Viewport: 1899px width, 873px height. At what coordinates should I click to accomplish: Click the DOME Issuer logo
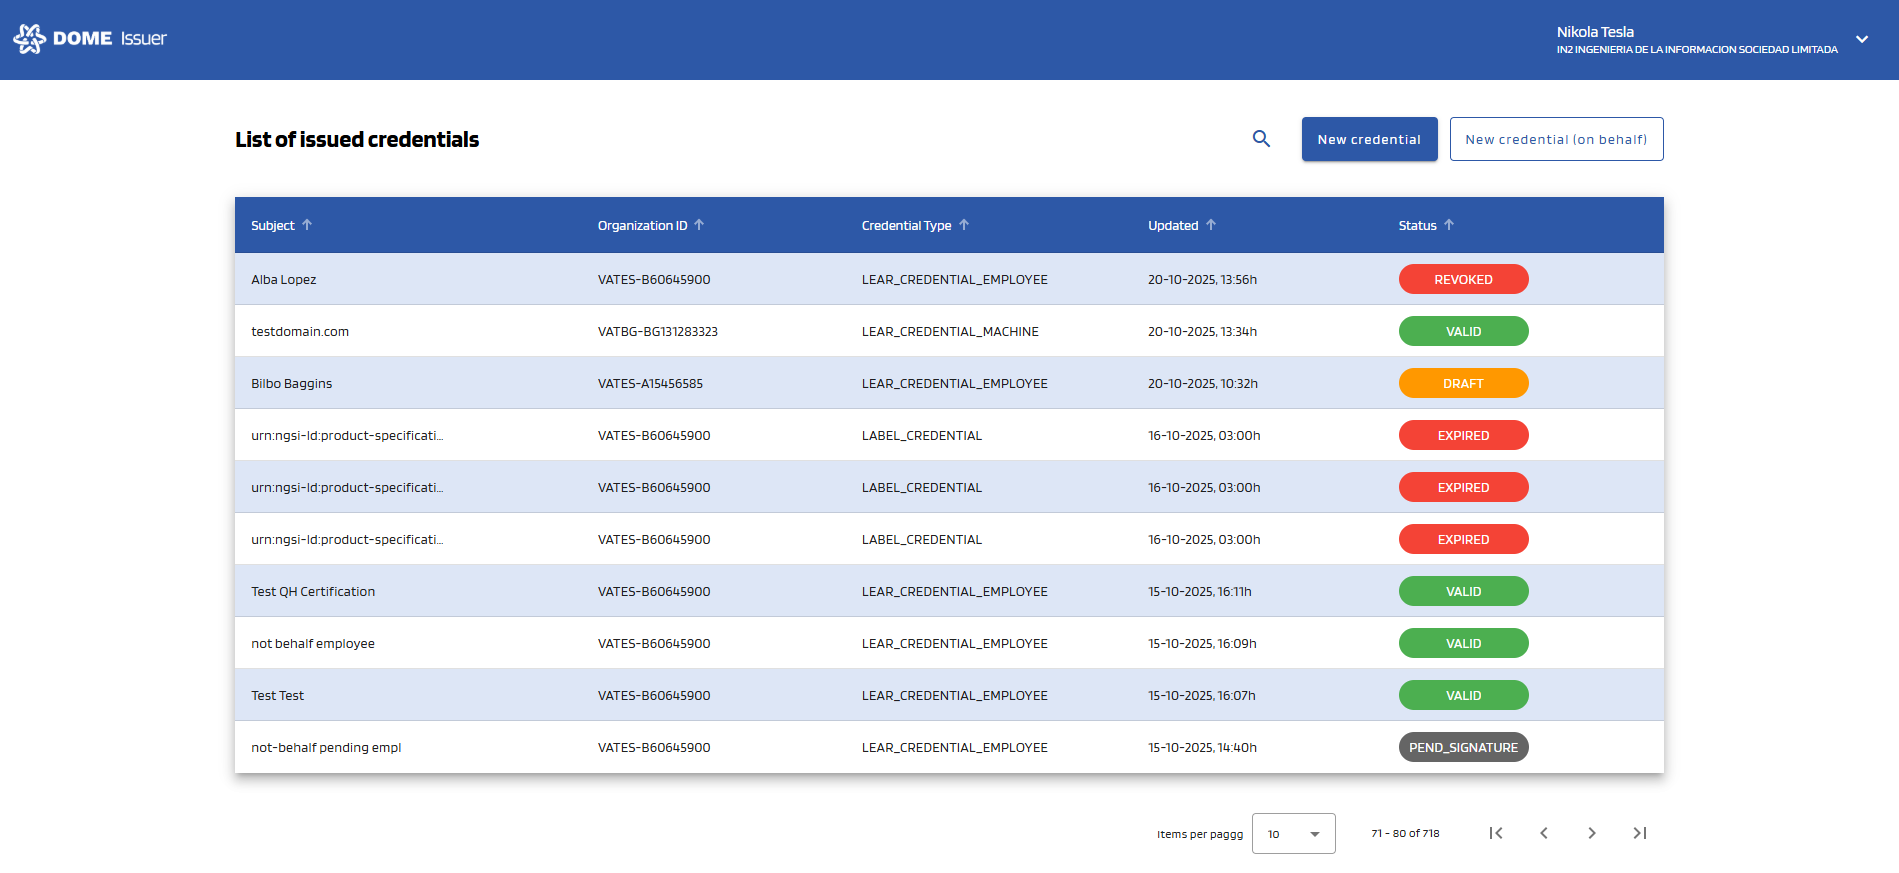pyautogui.click(x=90, y=39)
